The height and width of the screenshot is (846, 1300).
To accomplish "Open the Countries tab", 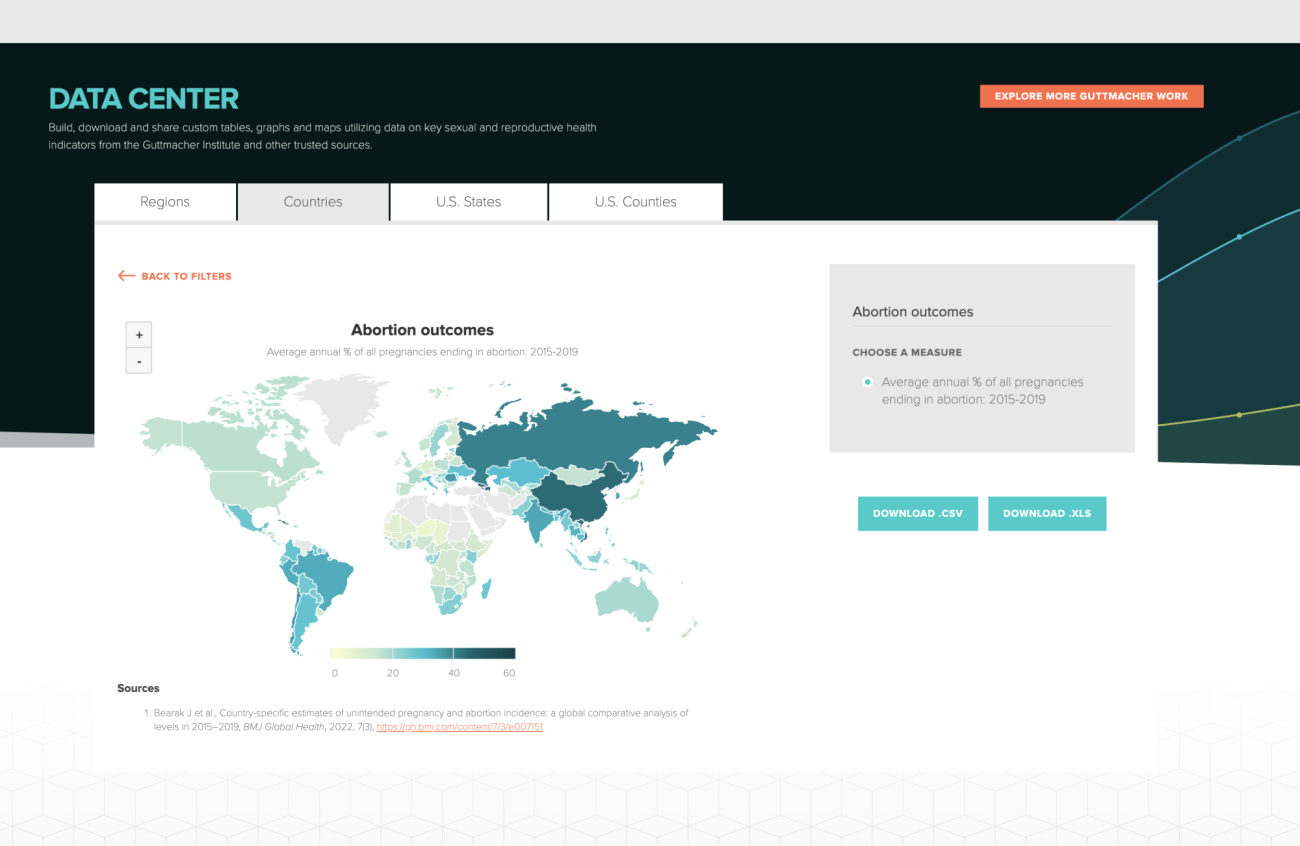I will 313,202.
